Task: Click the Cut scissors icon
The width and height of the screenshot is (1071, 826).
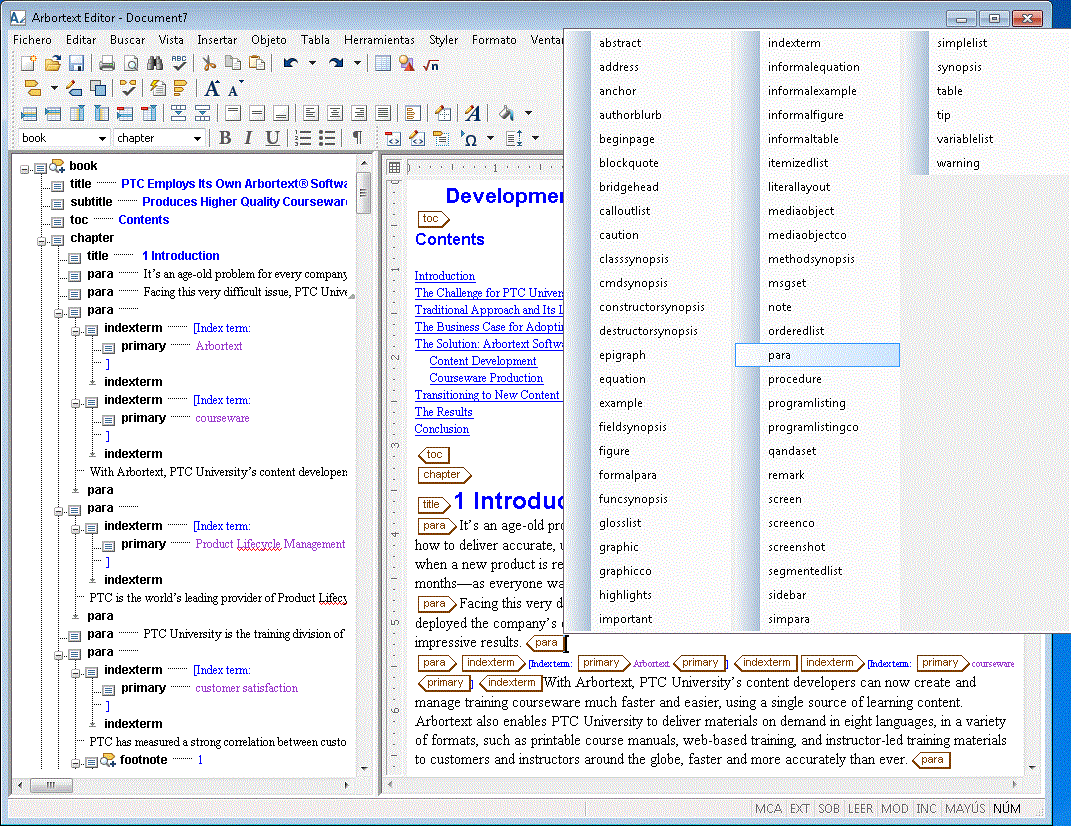Action: 208,64
